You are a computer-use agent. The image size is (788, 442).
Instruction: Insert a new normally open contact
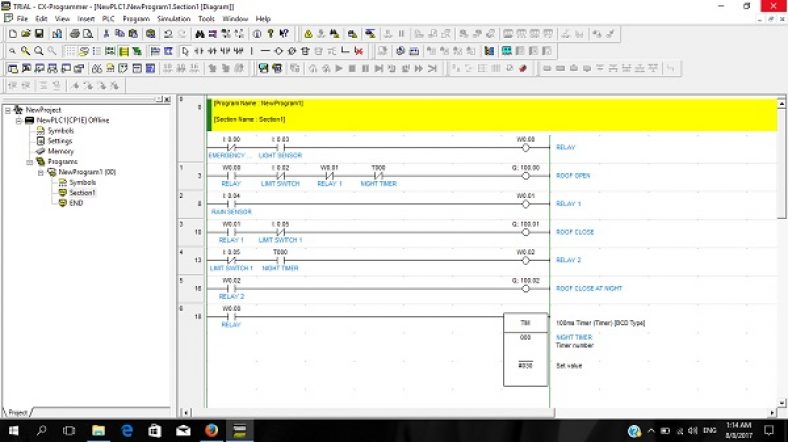pos(199,51)
